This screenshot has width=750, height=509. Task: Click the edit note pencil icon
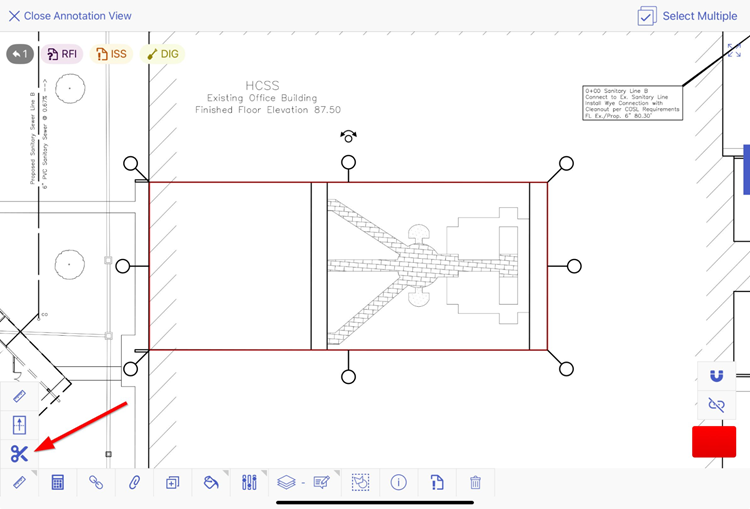coord(321,482)
